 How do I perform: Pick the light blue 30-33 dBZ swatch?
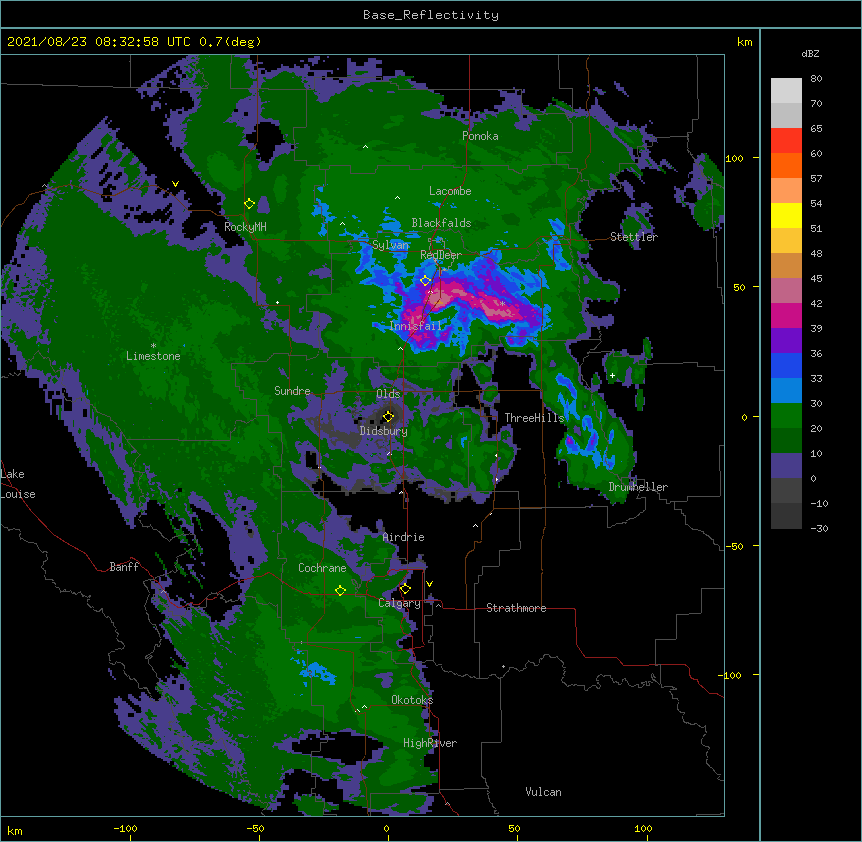coord(786,390)
